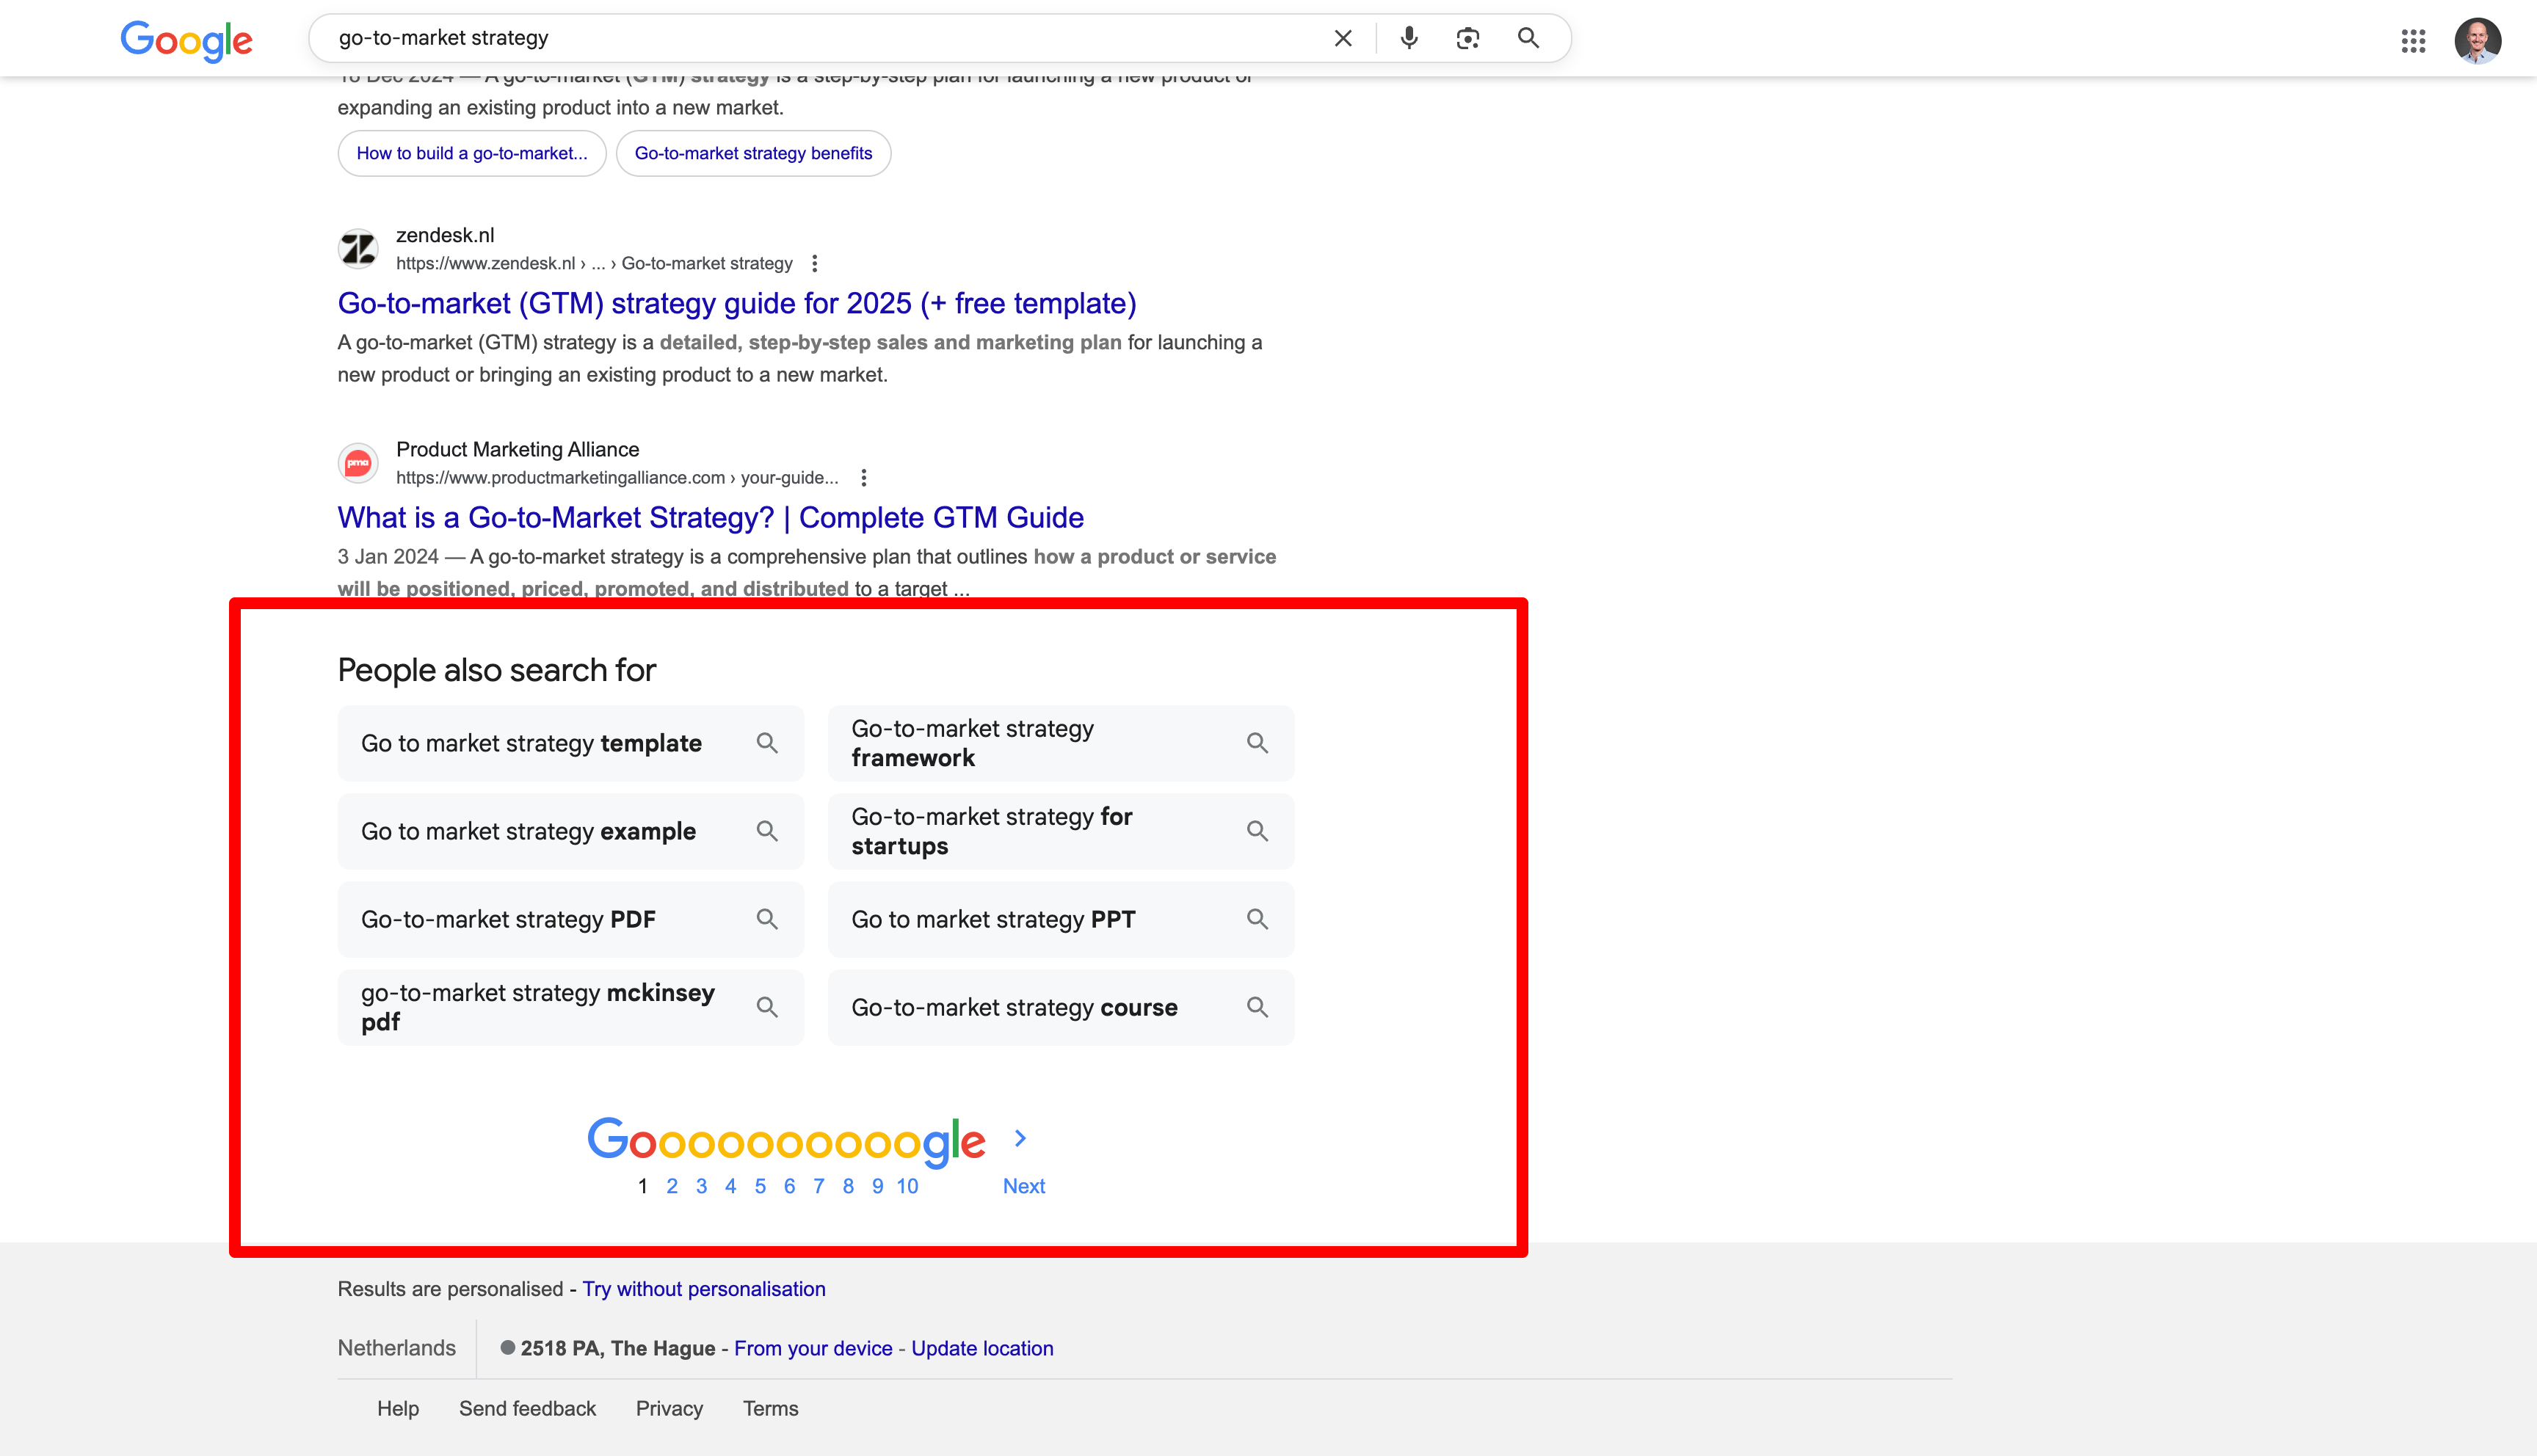This screenshot has height=1456, width=2537.
Task: Open the account profile picture
Action: (x=2477, y=40)
